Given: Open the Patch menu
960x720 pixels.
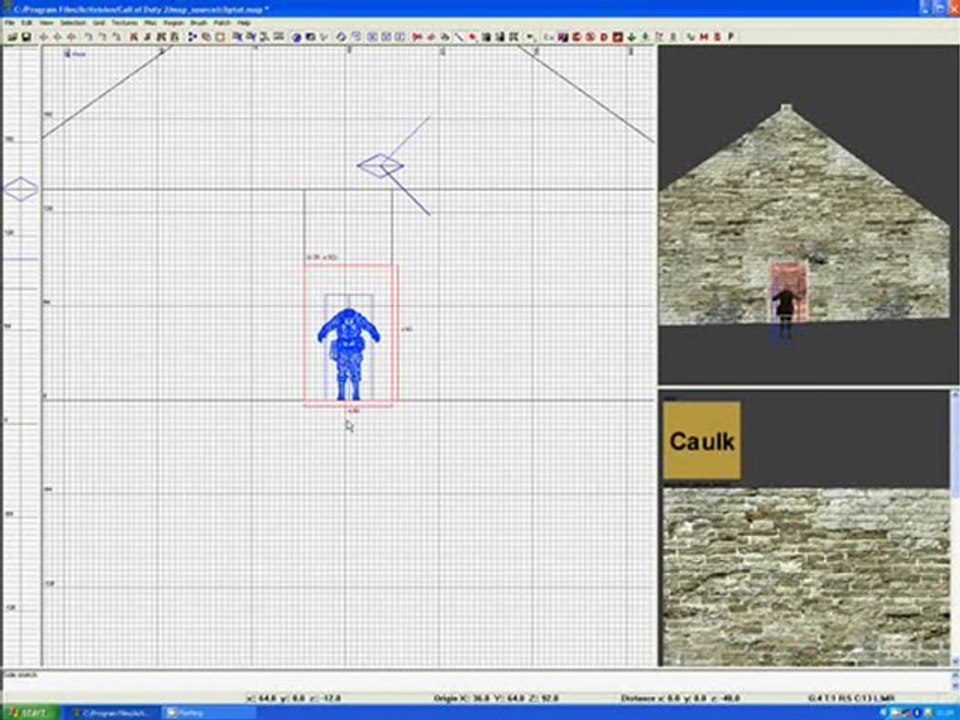Looking at the screenshot, I should pyautogui.click(x=222, y=23).
